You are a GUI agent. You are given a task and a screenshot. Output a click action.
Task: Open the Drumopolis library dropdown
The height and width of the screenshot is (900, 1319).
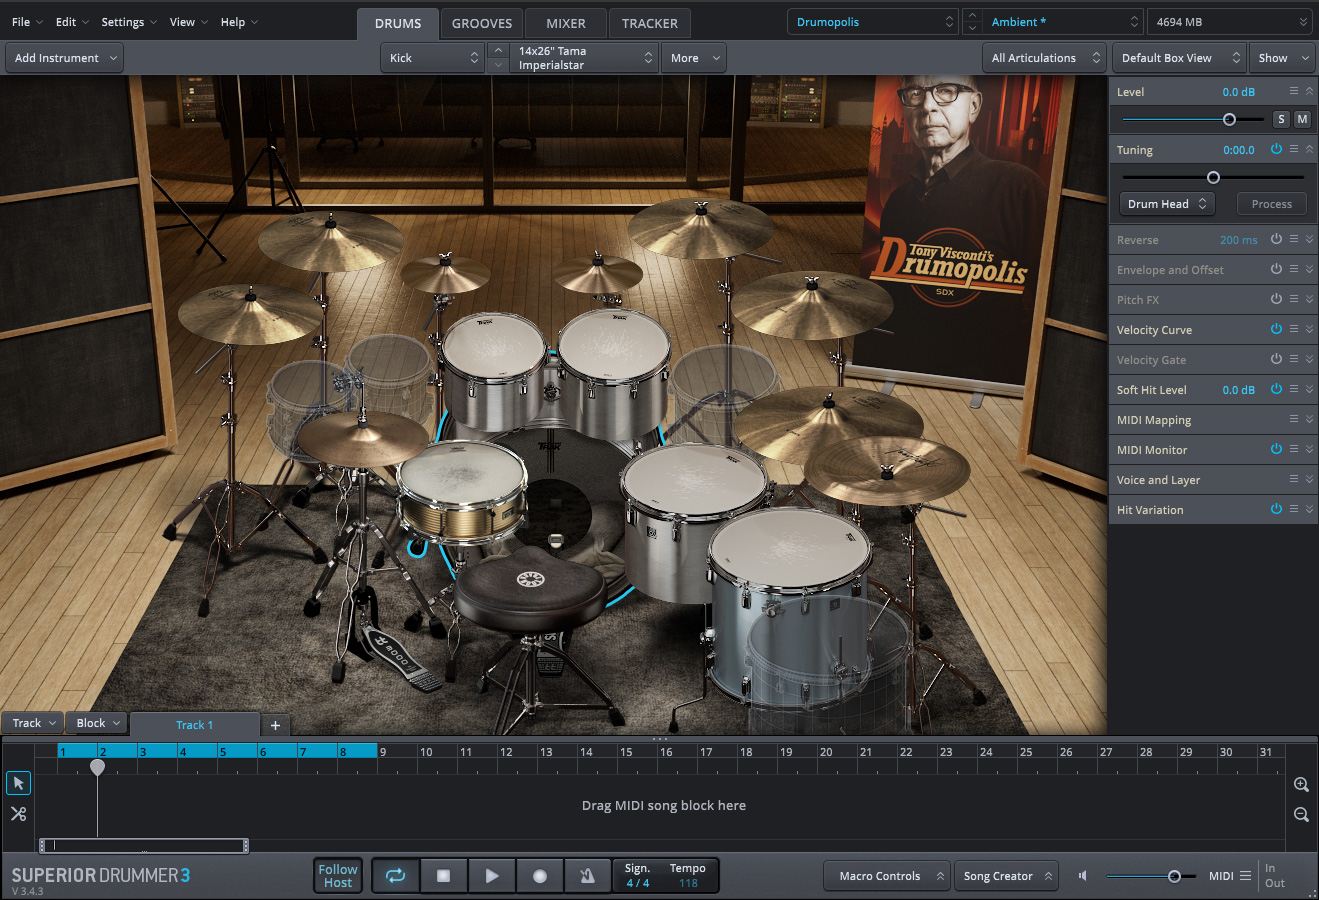click(872, 22)
